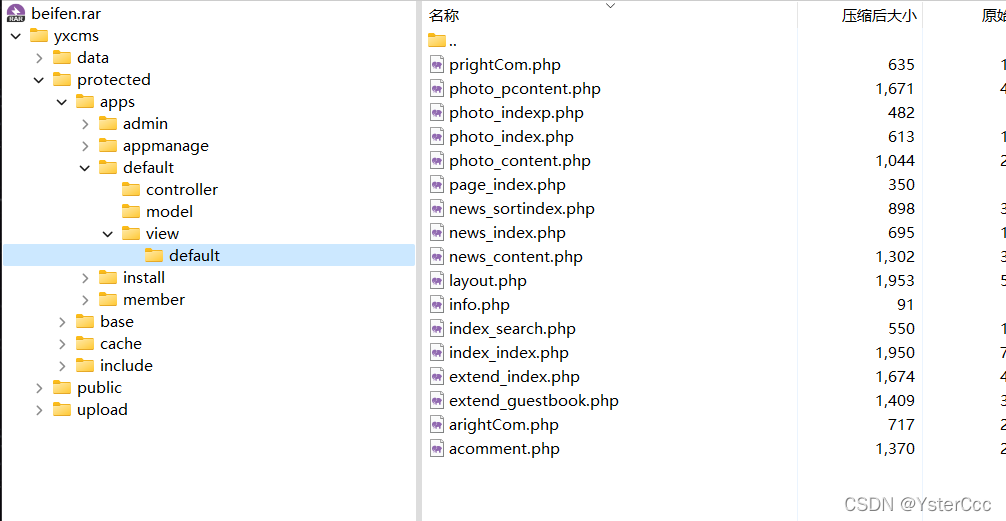Image resolution: width=1006 pixels, height=521 pixels.
Task: Click the size value 350 for page_index.php
Action: [x=901, y=185]
